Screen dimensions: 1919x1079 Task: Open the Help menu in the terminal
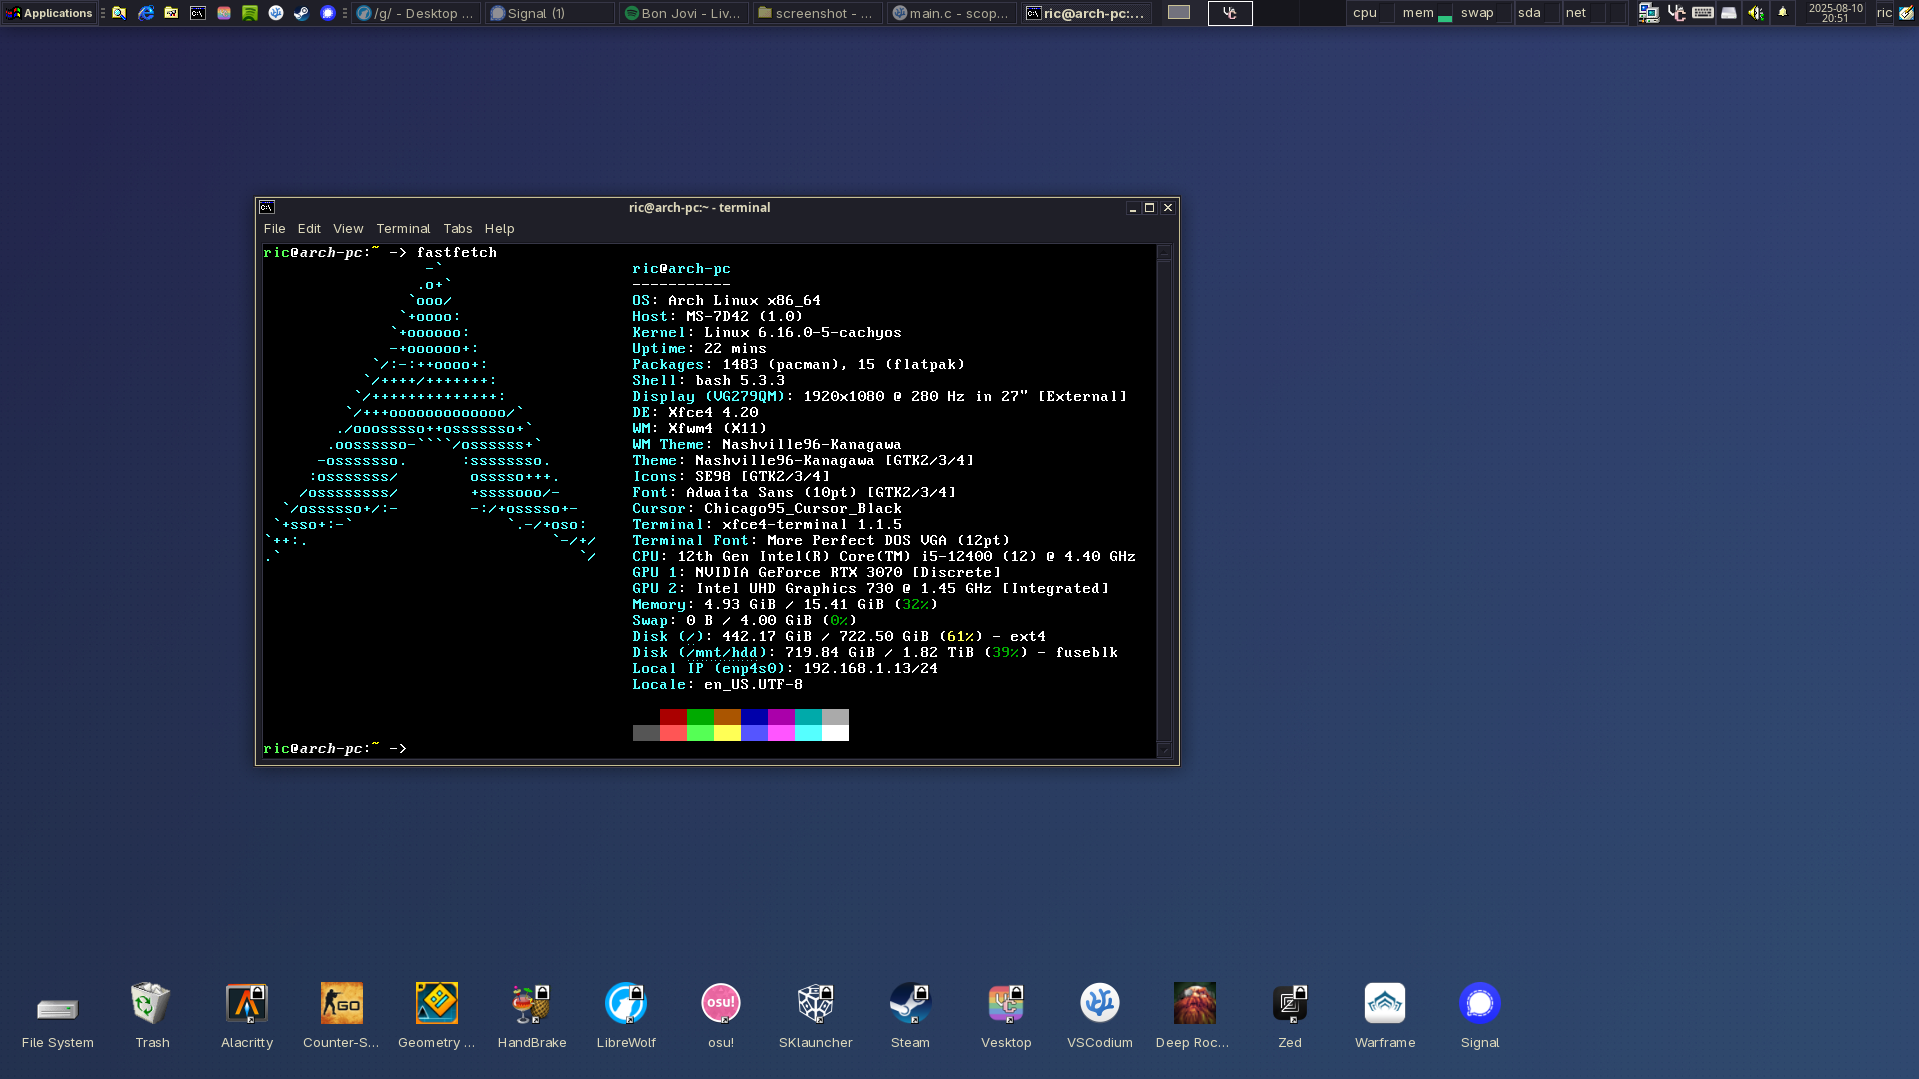(499, 229)
